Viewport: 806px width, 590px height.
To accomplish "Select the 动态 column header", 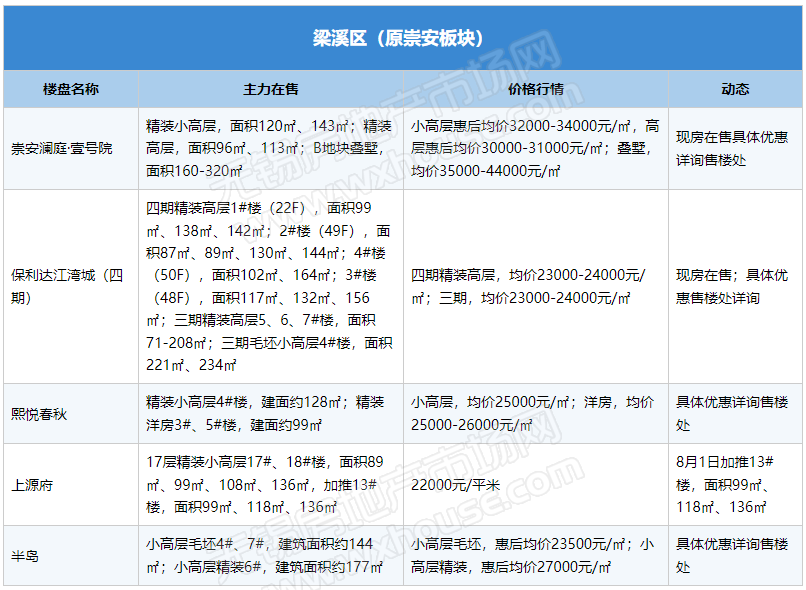I will click(x=735, y=89).
